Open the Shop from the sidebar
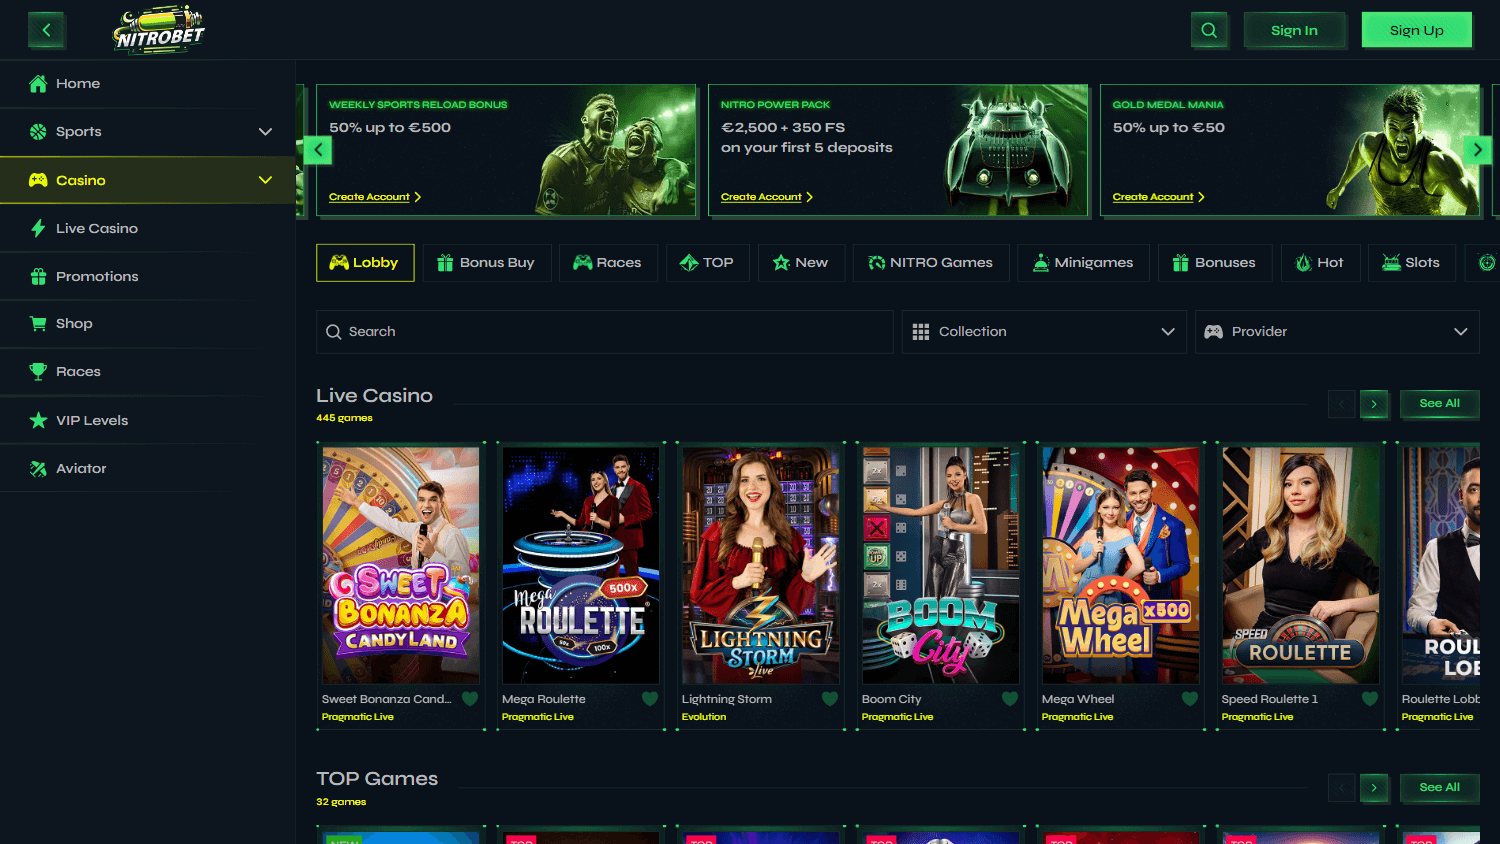 click(x=75, y=323)
